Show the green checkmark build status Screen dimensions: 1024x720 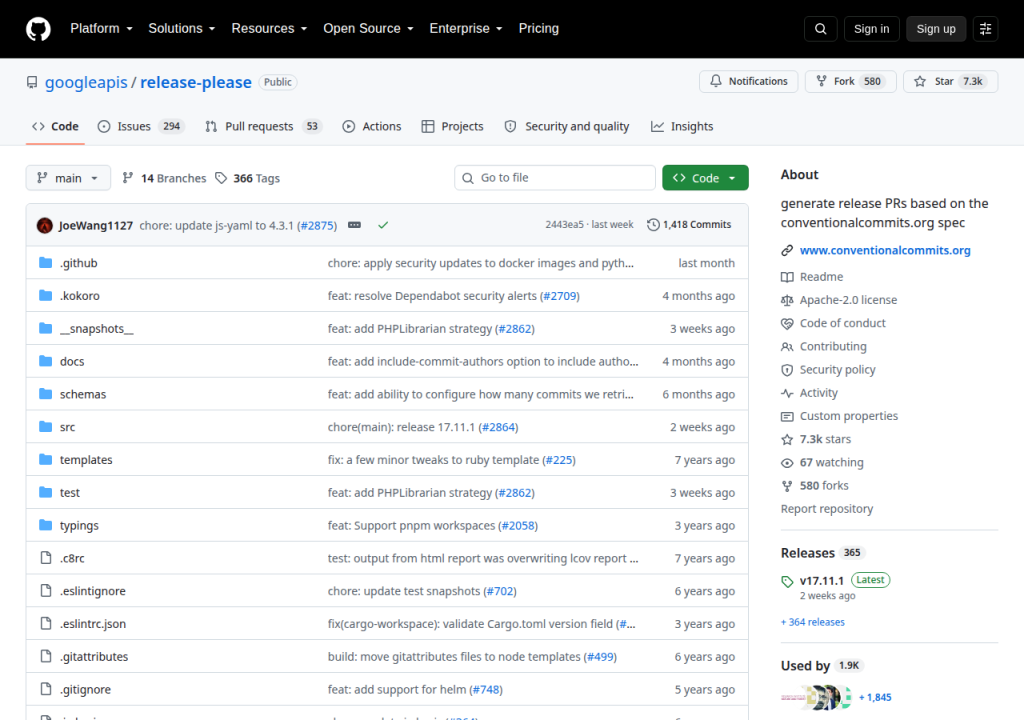383,225
